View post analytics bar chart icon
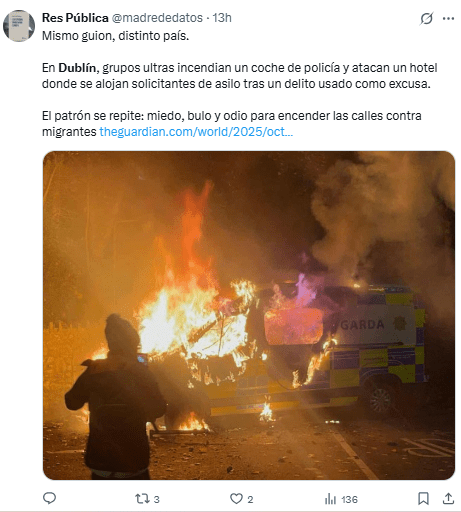461x512 pixels. point(330,499)
